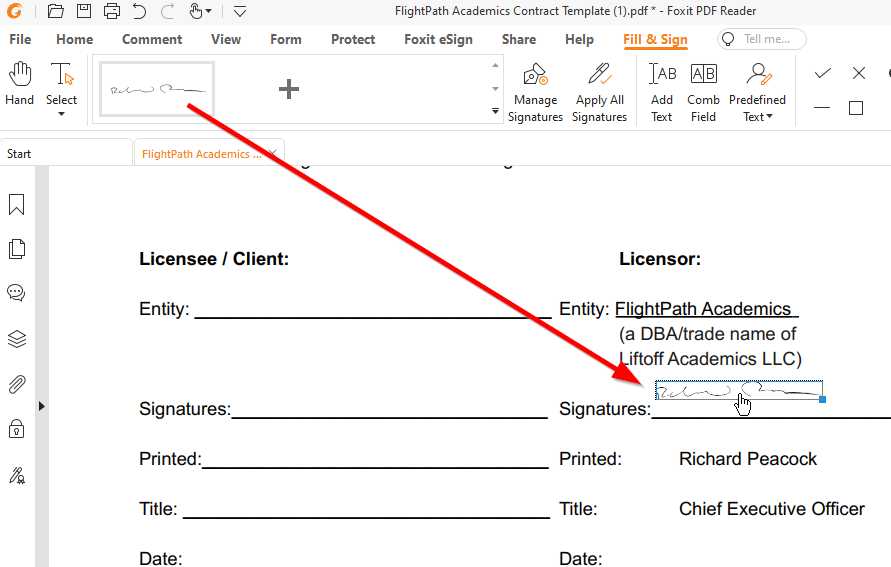The height and width of the screenshot is (567, 891).
Task: Expand the left navigation pane arrow
Action: 41,406
